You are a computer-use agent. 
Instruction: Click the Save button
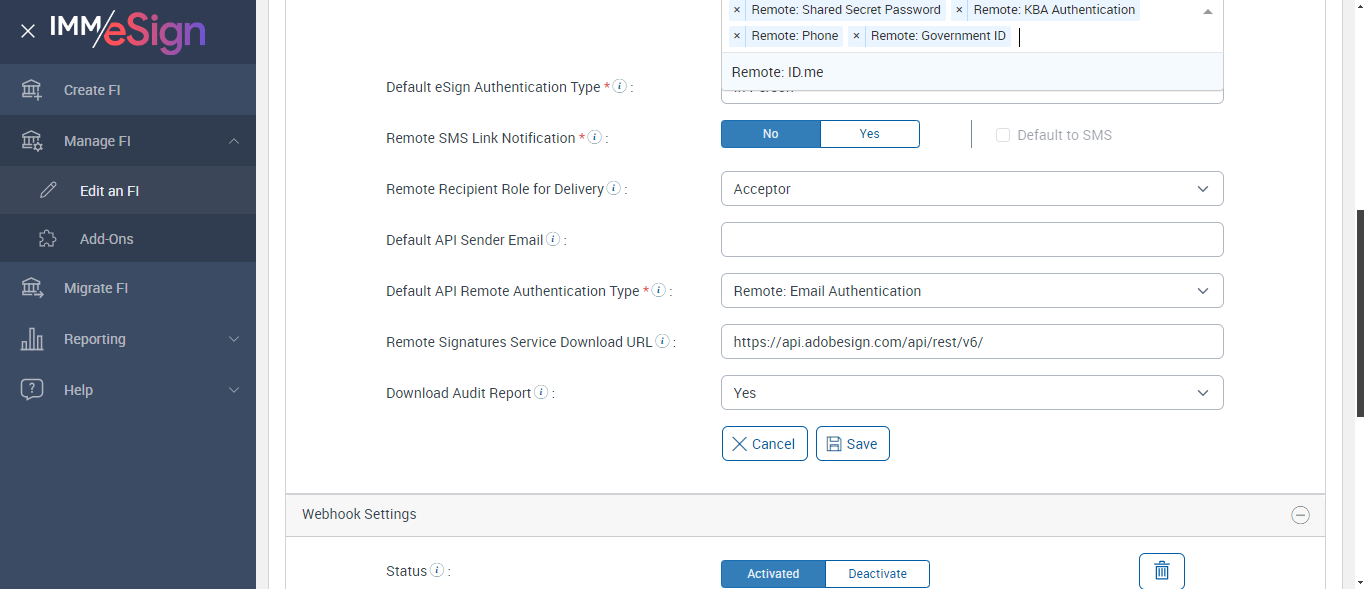pyautogui.click(x=852, y=444)
